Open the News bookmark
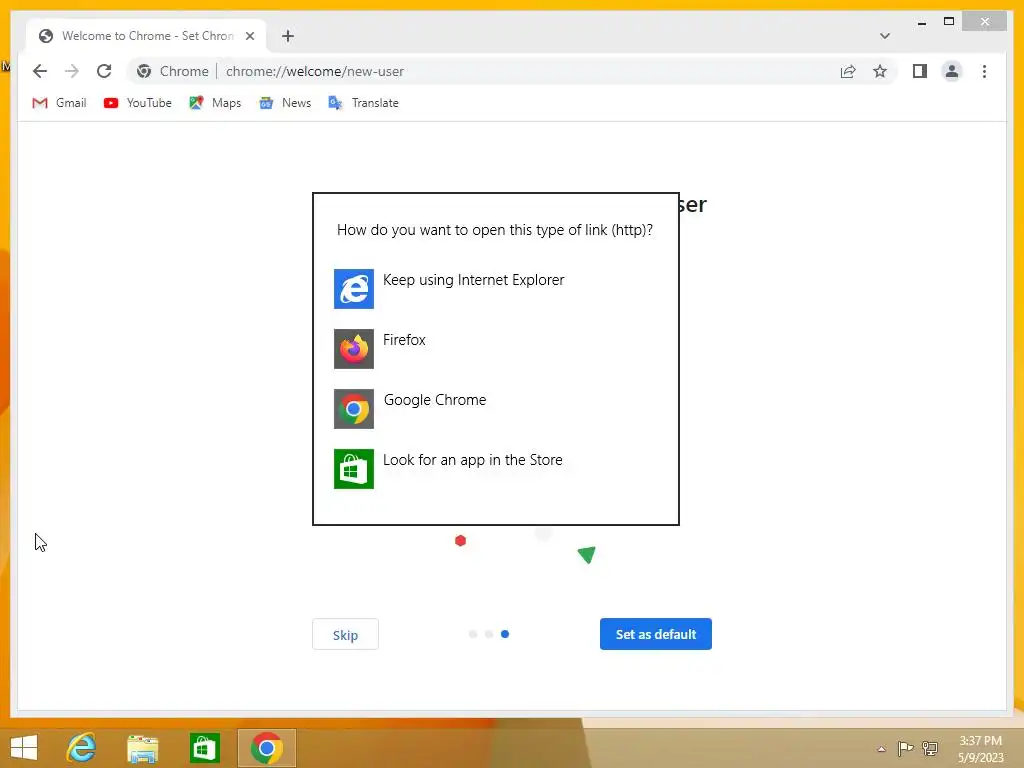Viewport: 1024px width, 768px height. tap(285, 103)
